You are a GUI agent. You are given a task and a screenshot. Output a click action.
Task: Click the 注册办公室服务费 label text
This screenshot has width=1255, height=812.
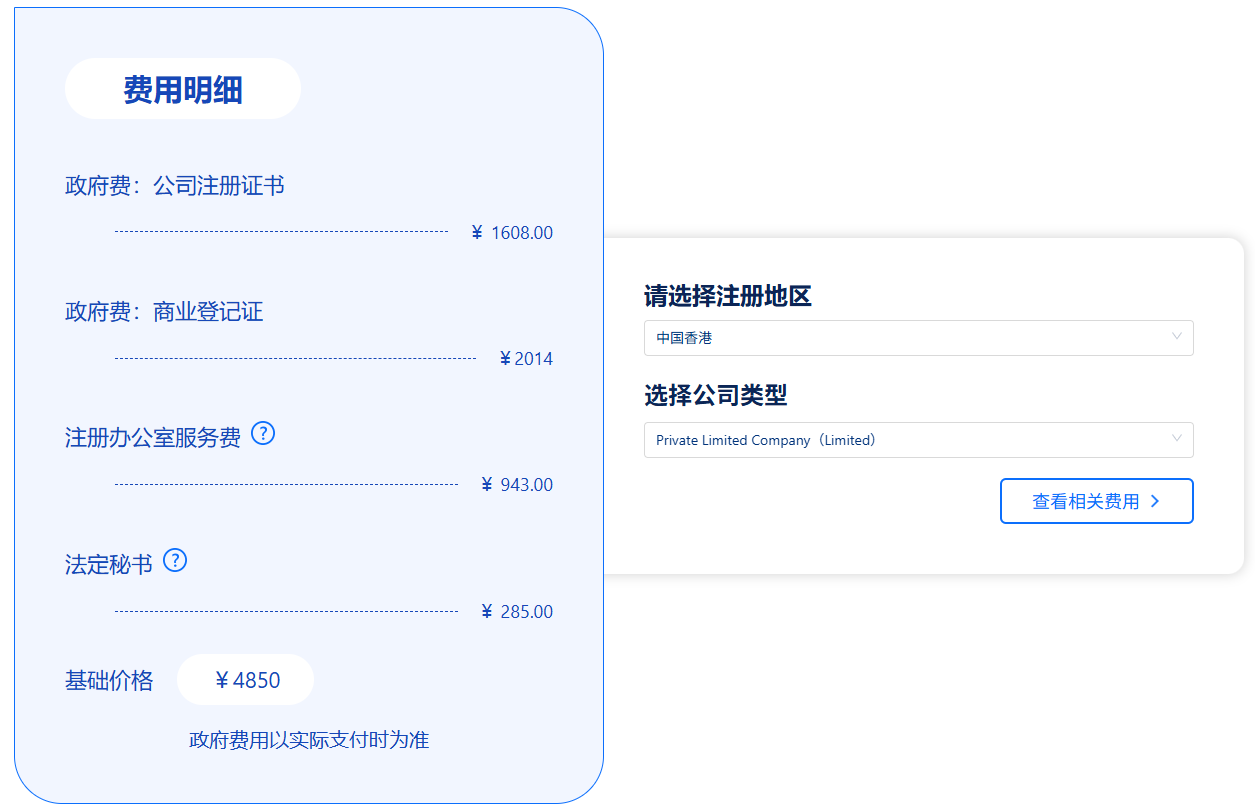point(153,438)
